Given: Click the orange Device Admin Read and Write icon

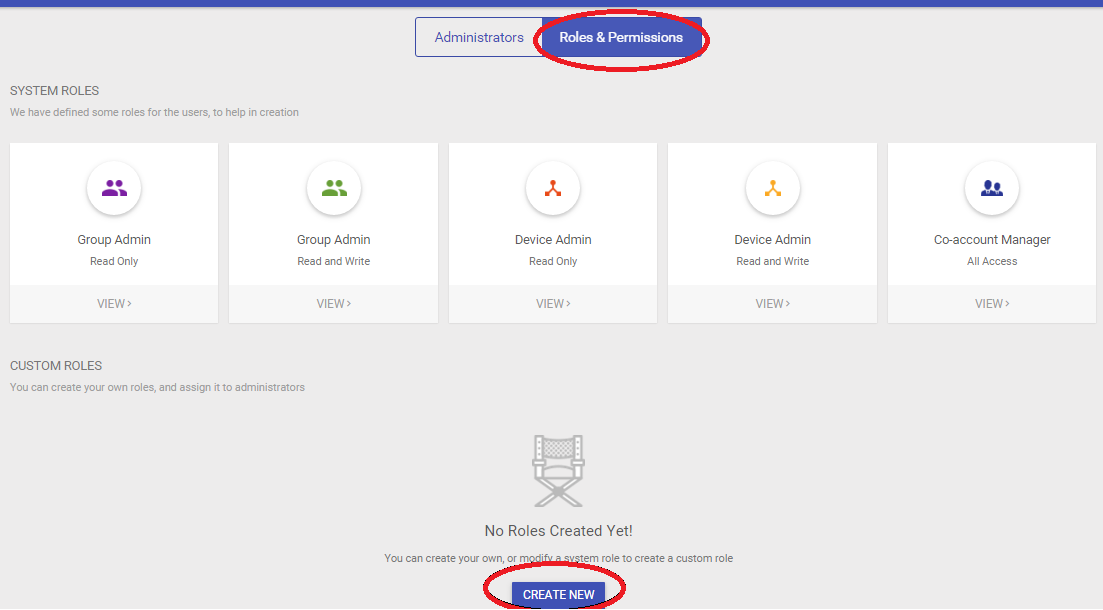Looking at the screenshot, I should click(x=772, y=188).
